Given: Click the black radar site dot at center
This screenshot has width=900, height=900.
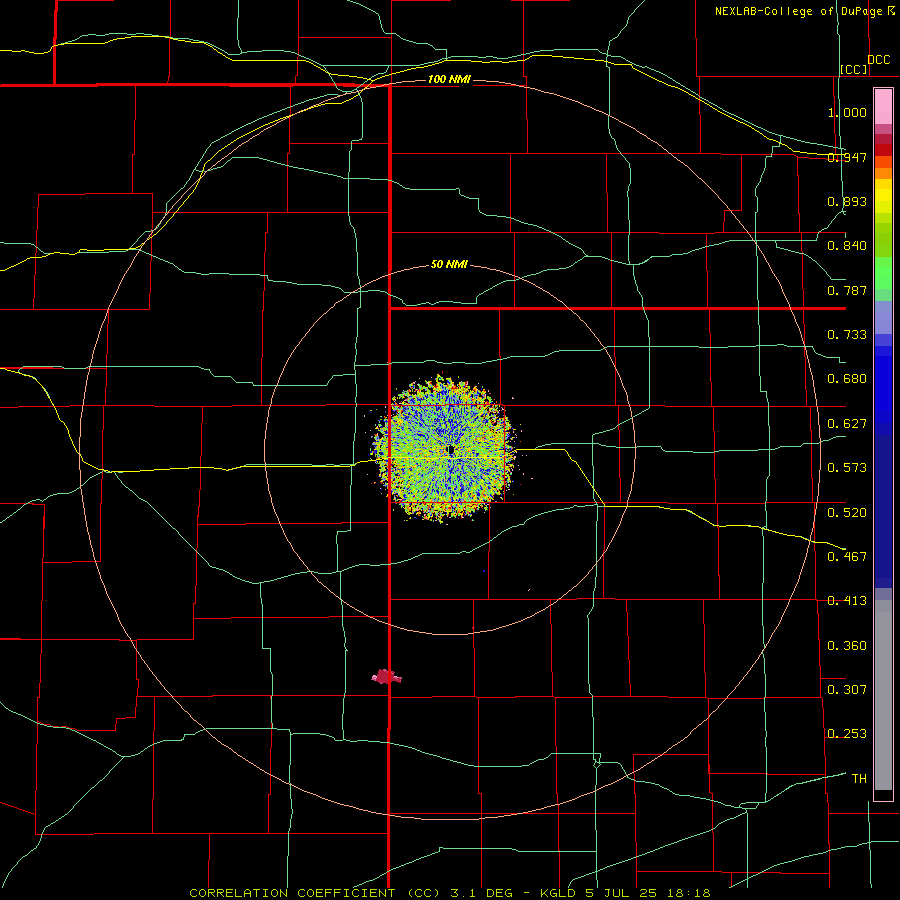Looking at the screenshot, I should click(x=451, y=449).
